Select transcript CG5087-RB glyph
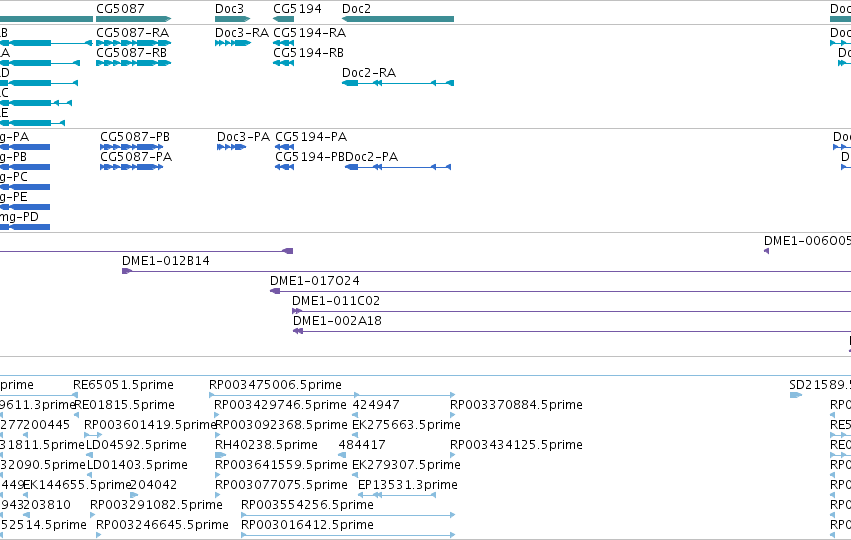The height and width of the screenshot is (540, 851). click(134, 63)
